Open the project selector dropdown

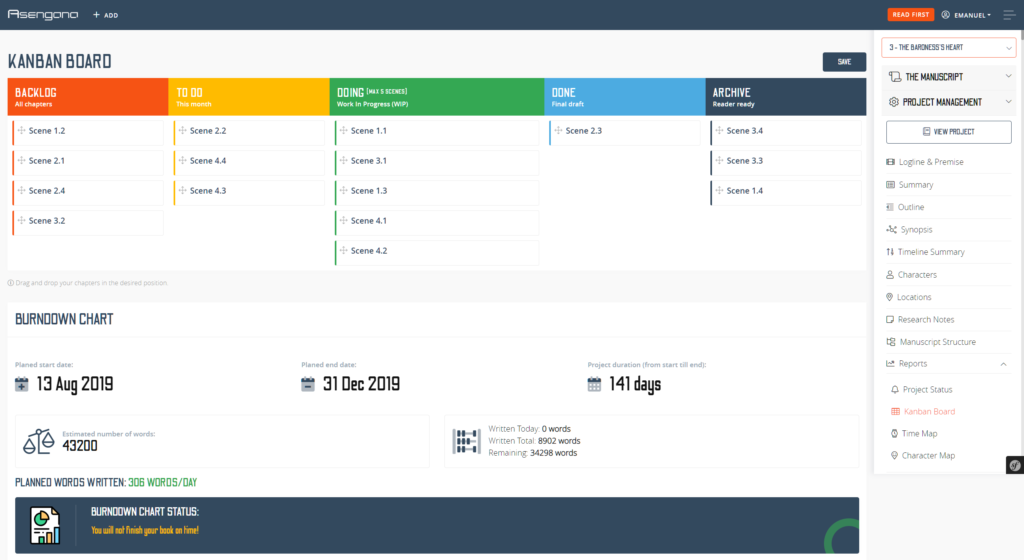(948, 48)
